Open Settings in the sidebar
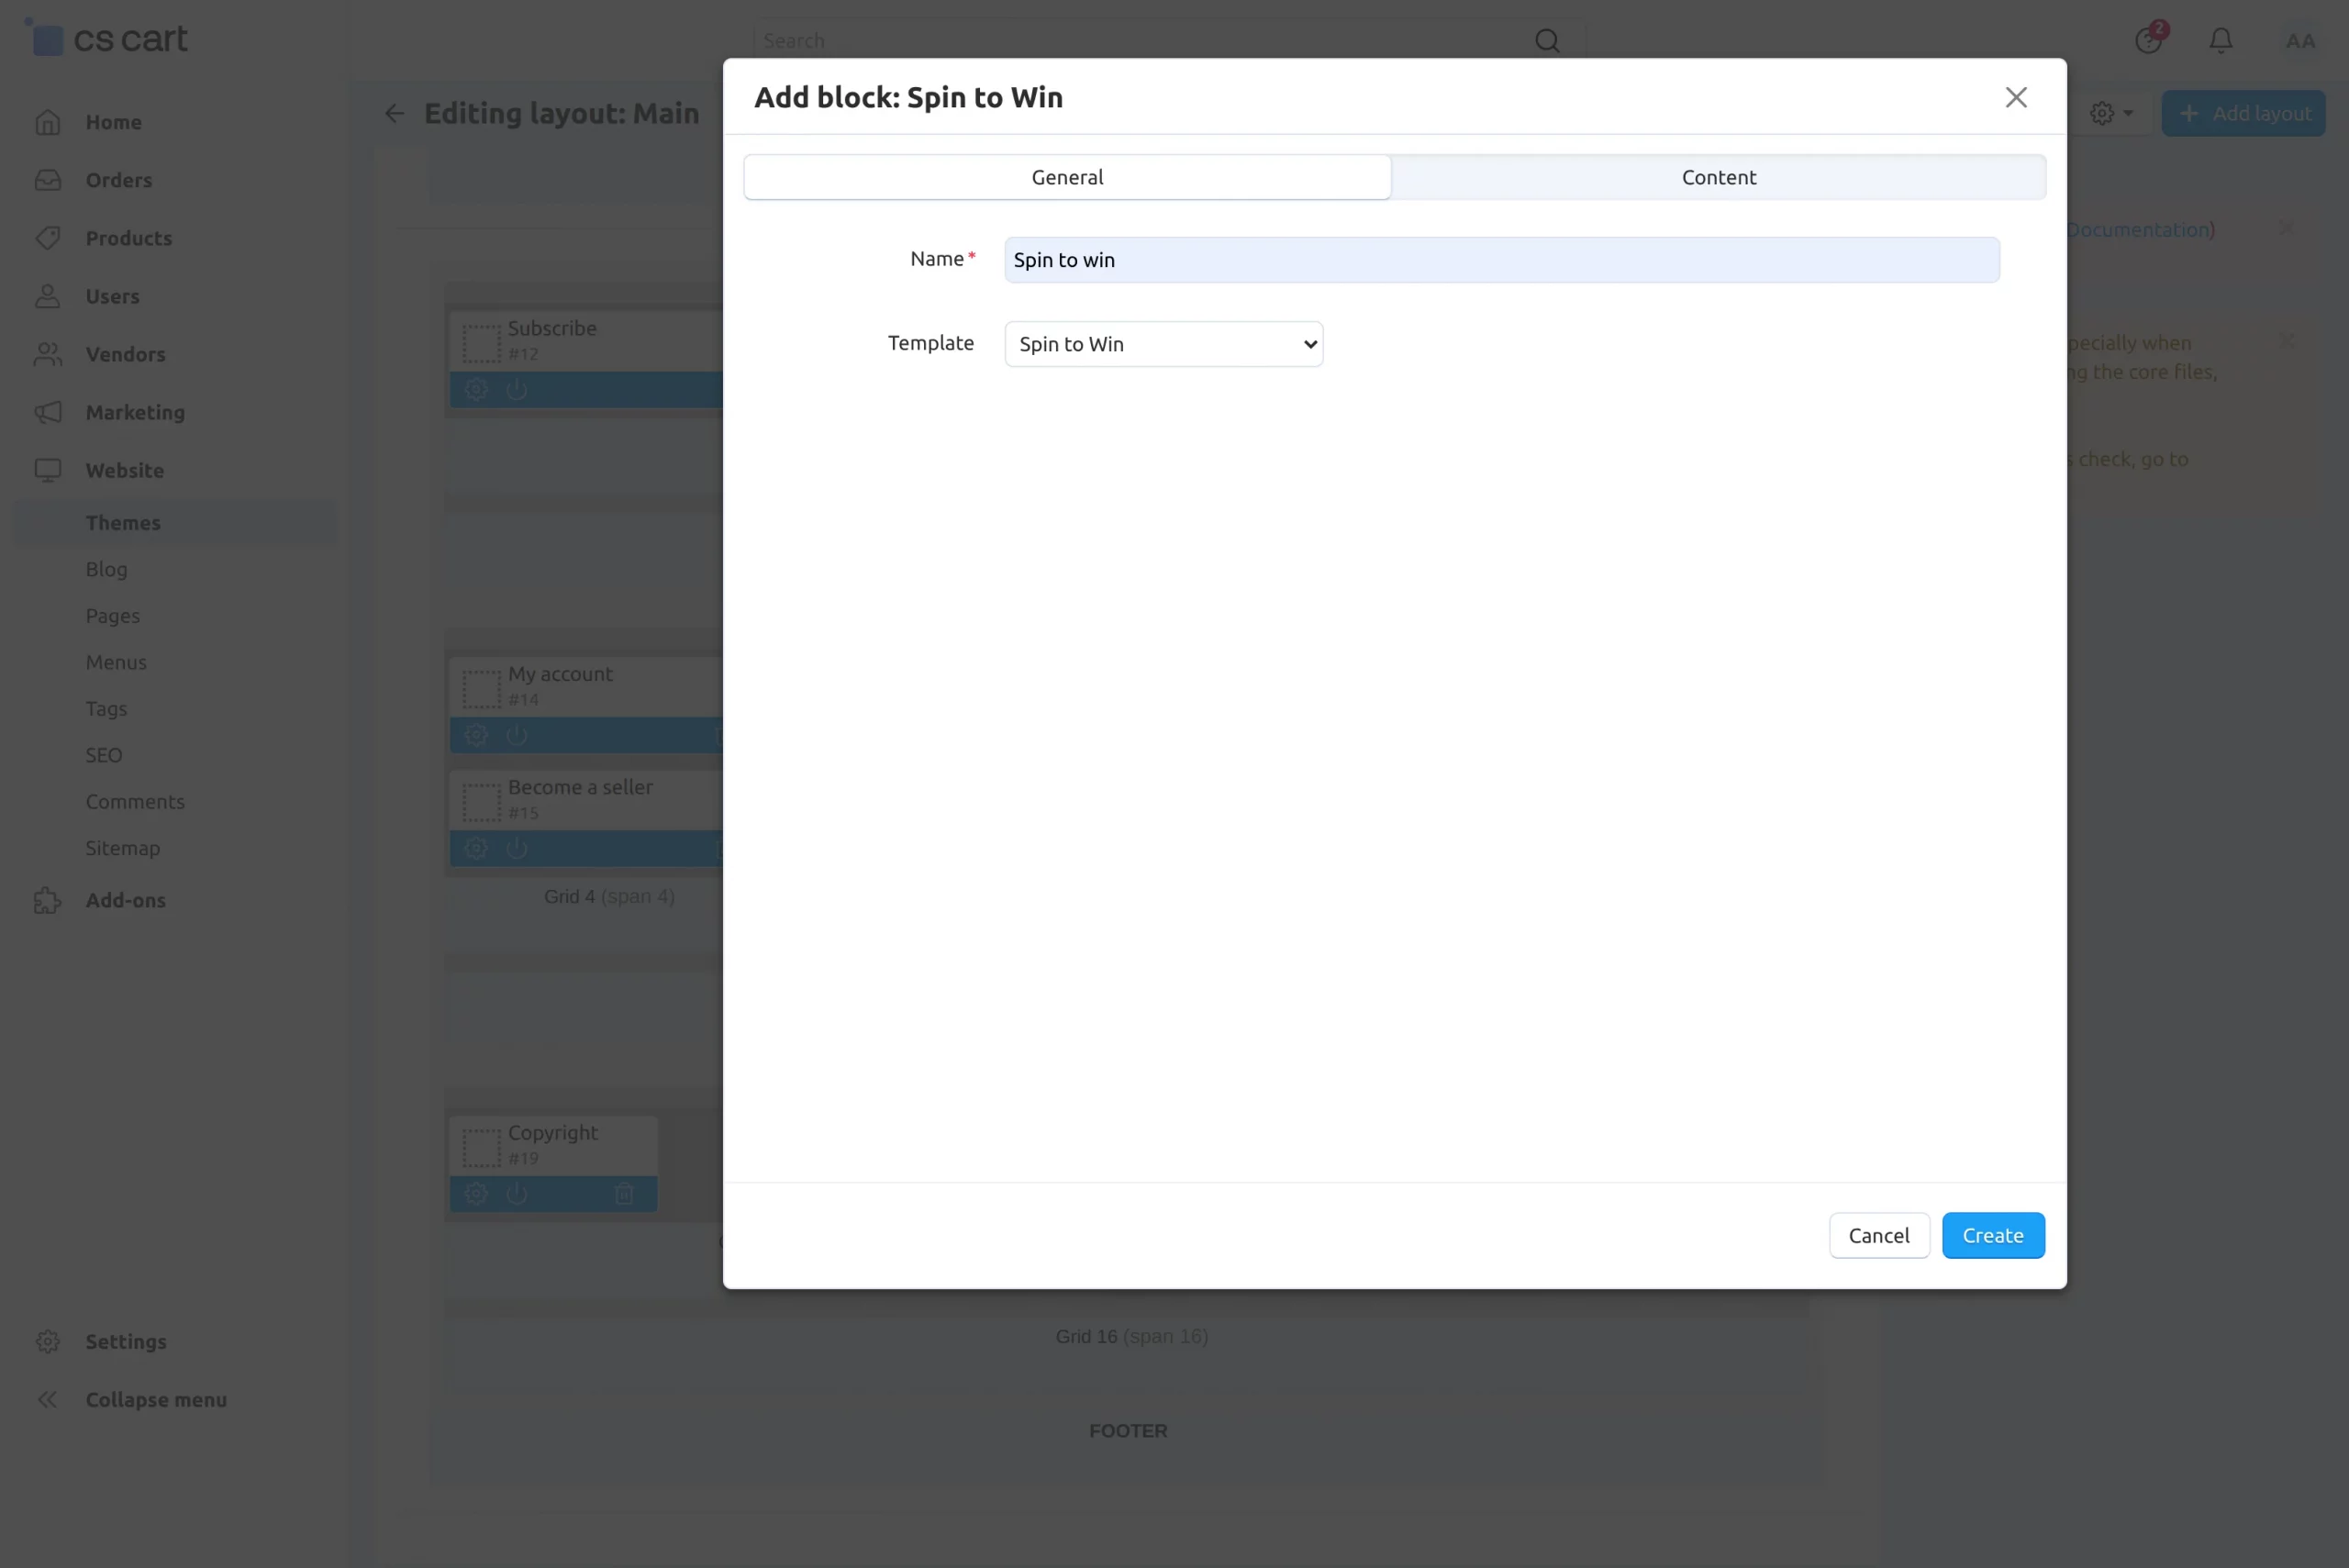The width and height of the screenshot is (2349, 1568). coord(126,1341)
